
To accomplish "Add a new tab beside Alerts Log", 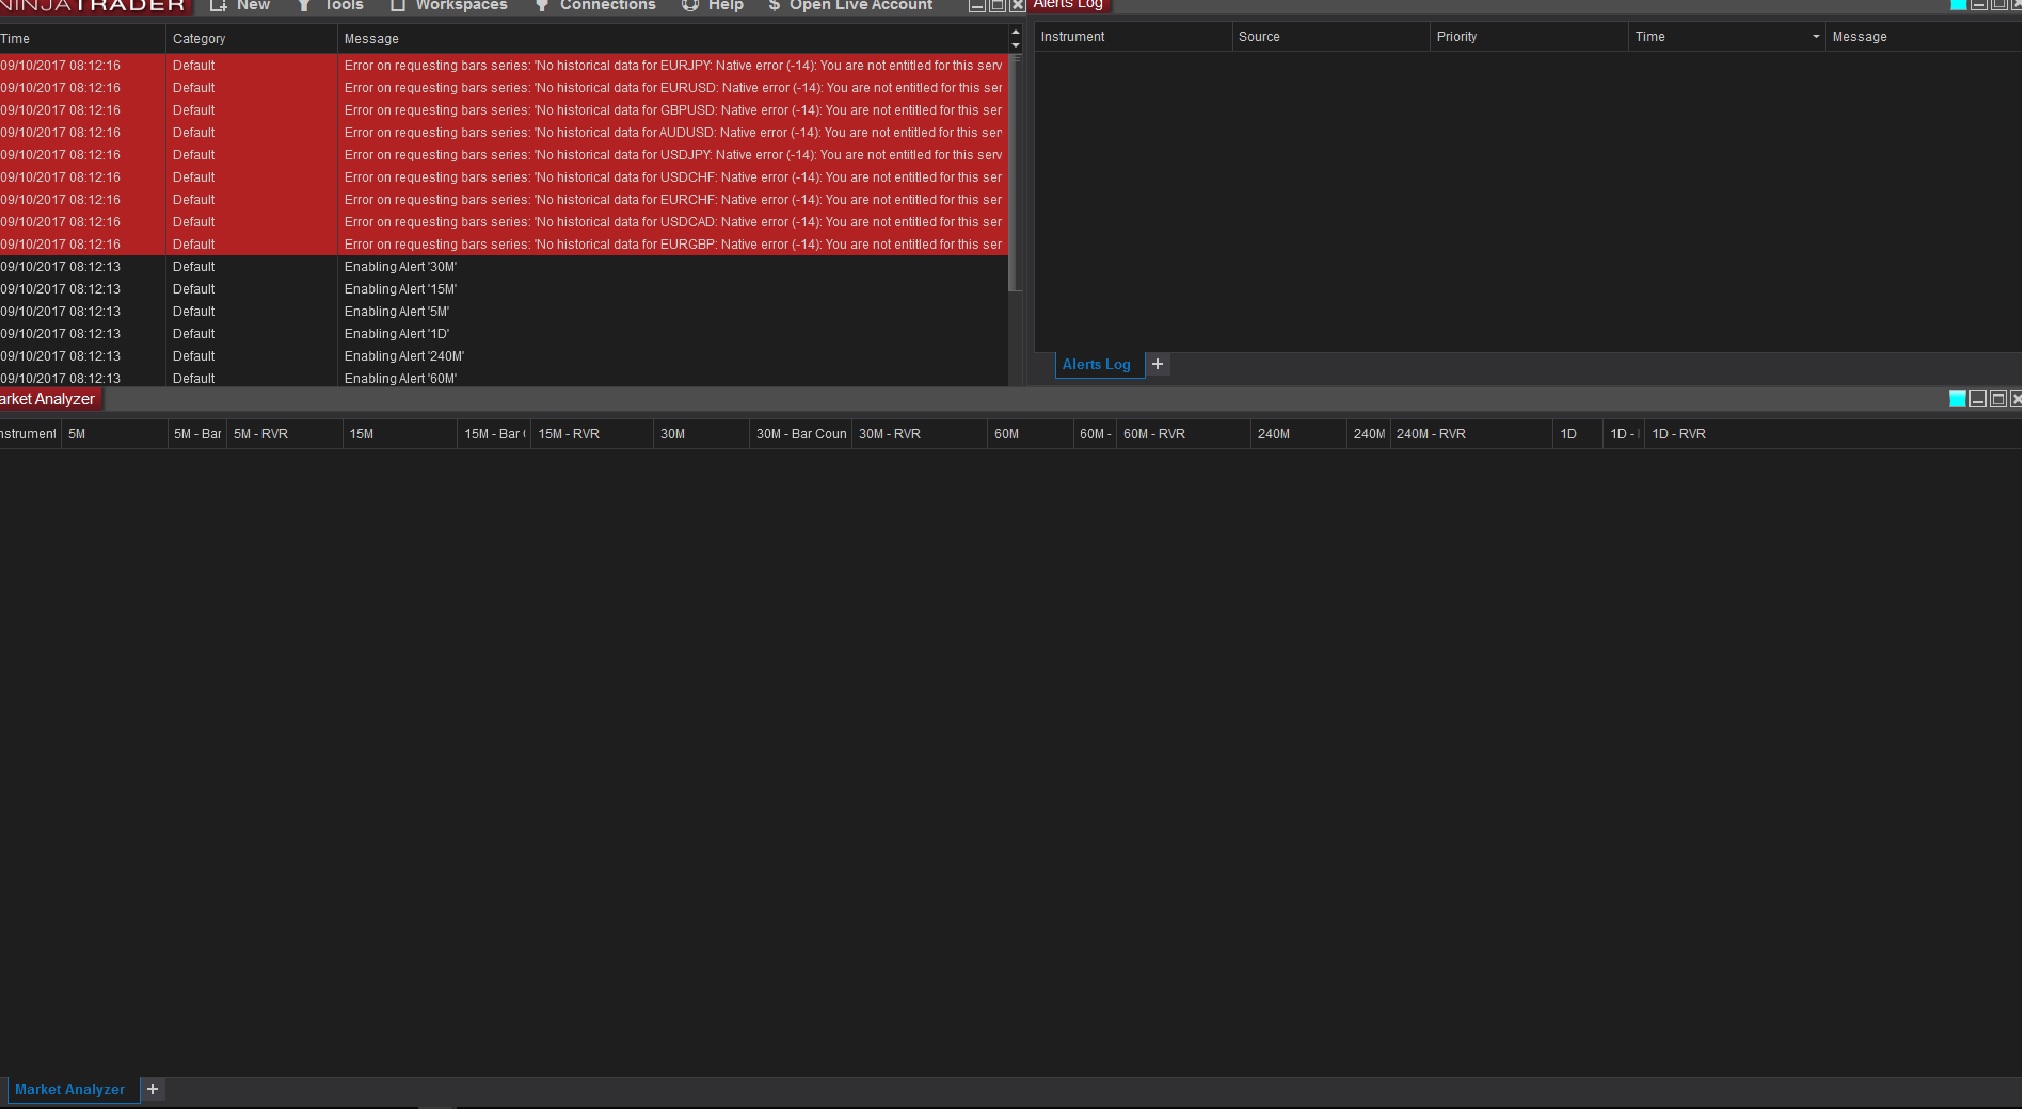I will [1157, 364].
